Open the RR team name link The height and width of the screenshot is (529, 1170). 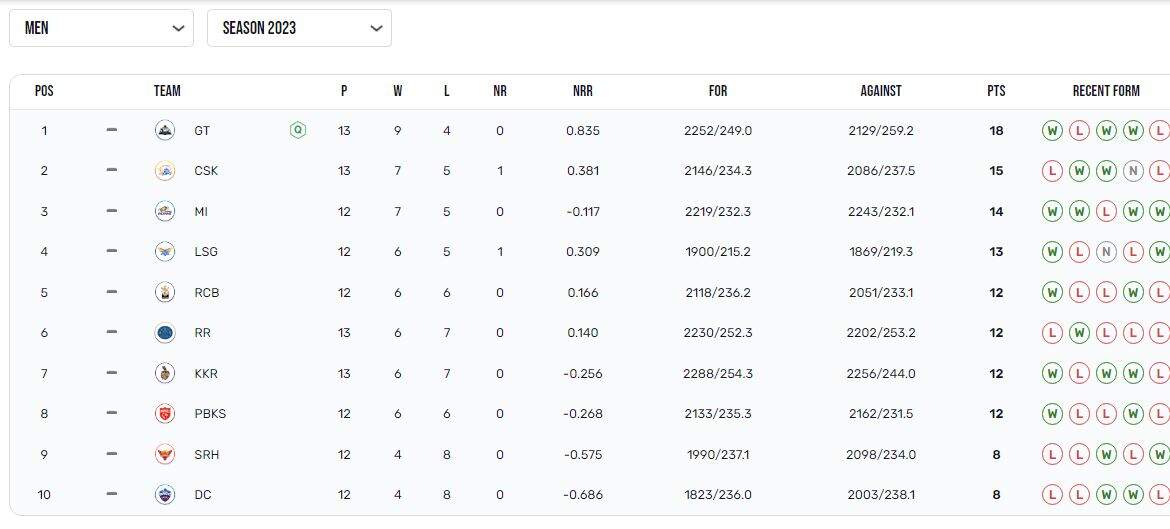pyautogui.click(x=203, y=333)
